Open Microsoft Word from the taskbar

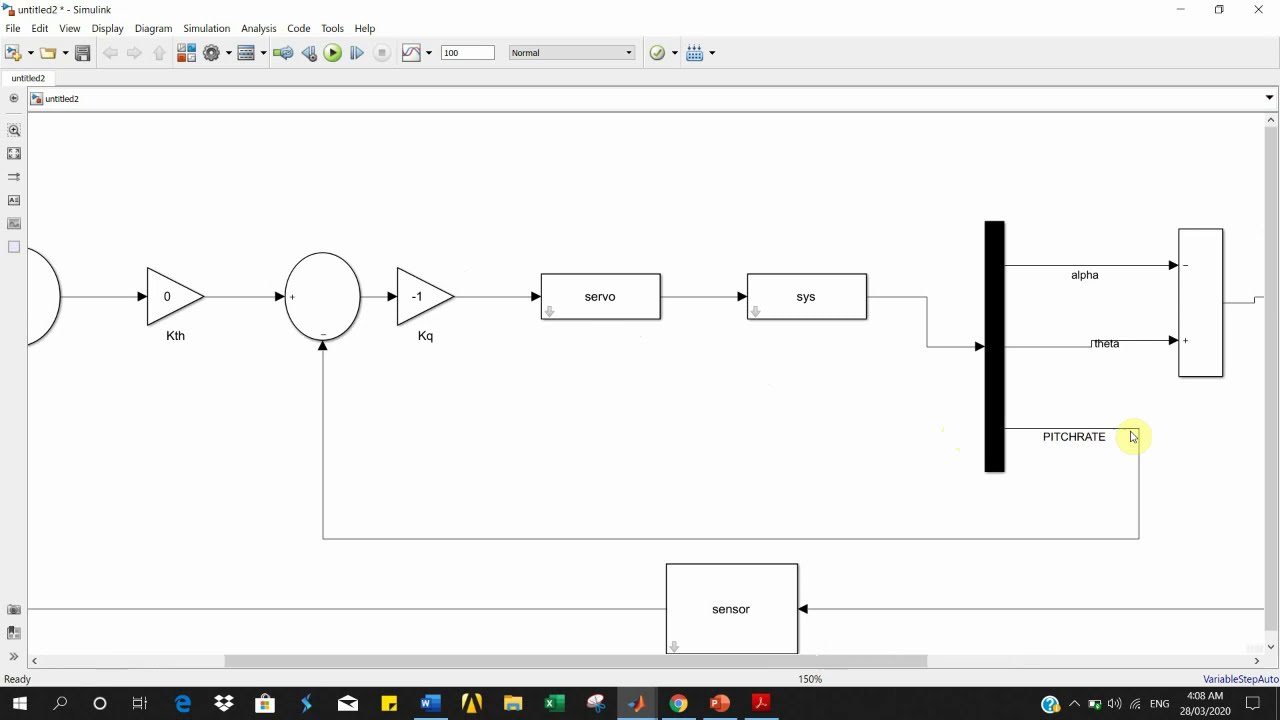pyautogui.click(x=430, y=704)
